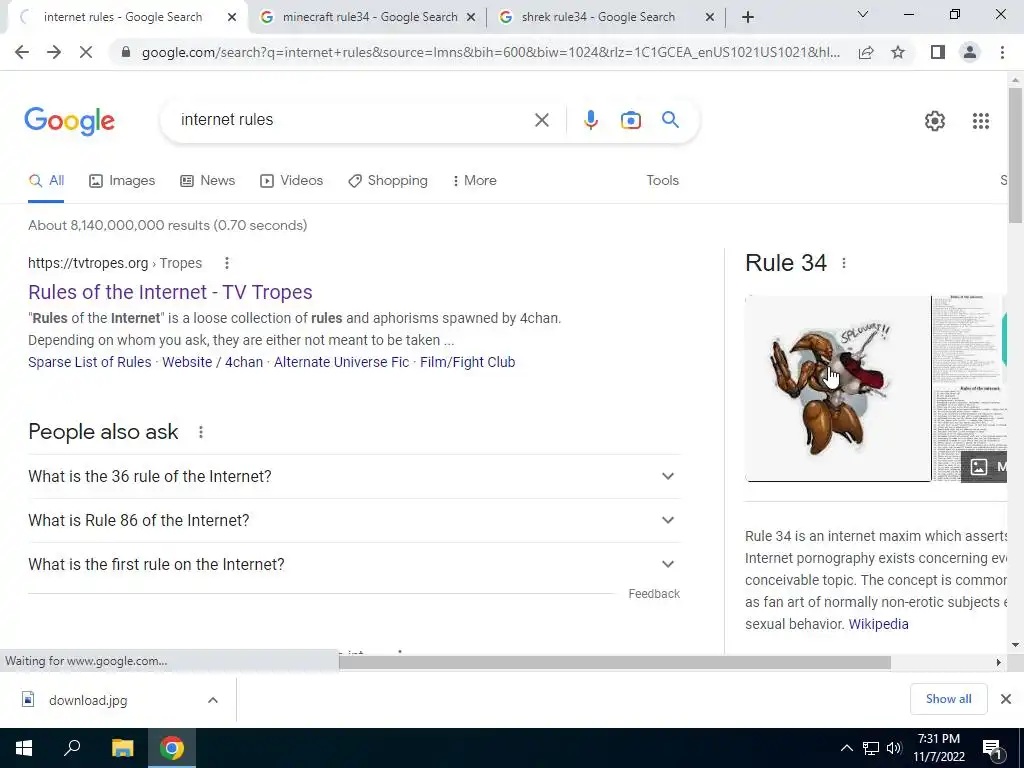Open the downloaded download.jpg file

pyautogui.click(x=88, y=701)
